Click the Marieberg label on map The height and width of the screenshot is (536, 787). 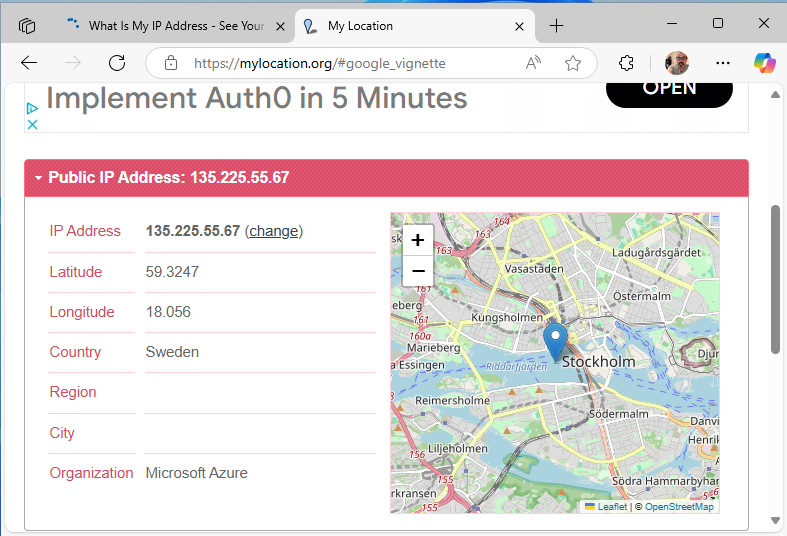coord(434,347)
